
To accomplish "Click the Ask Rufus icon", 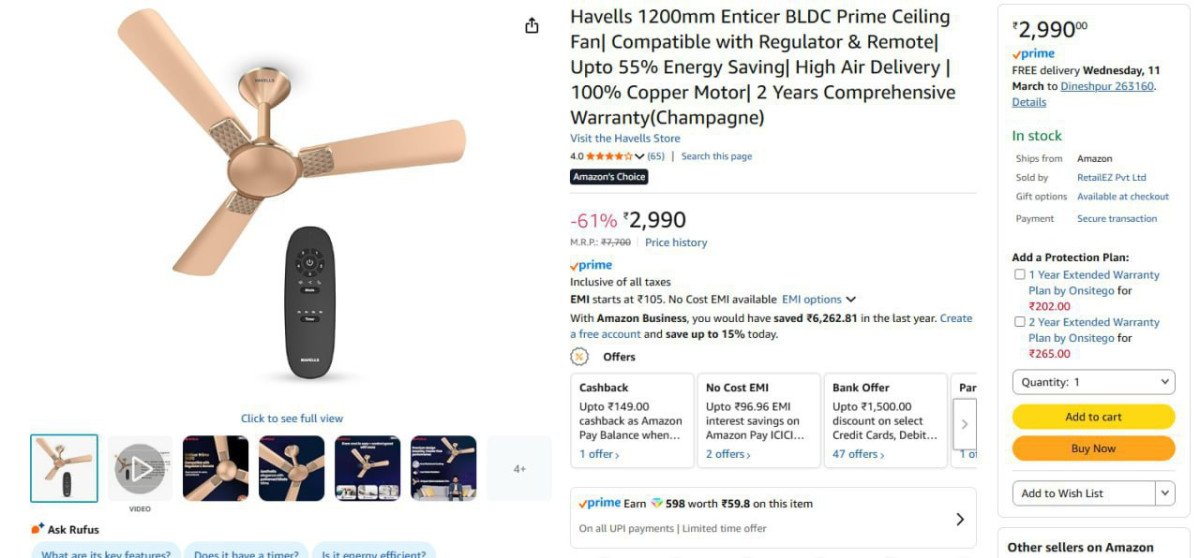I will coord(38,528).
